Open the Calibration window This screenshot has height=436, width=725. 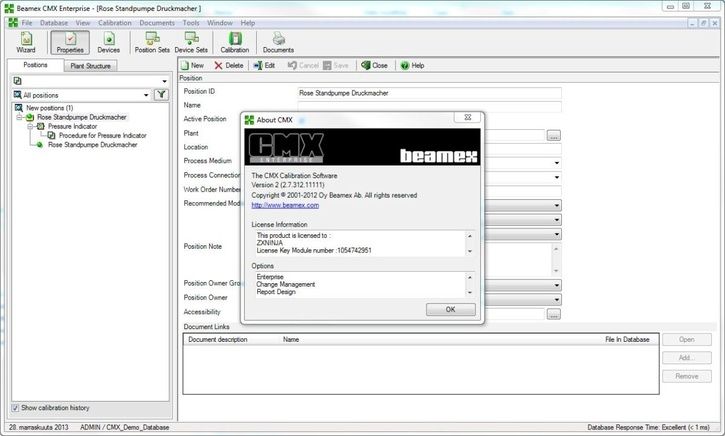(234, 43)
